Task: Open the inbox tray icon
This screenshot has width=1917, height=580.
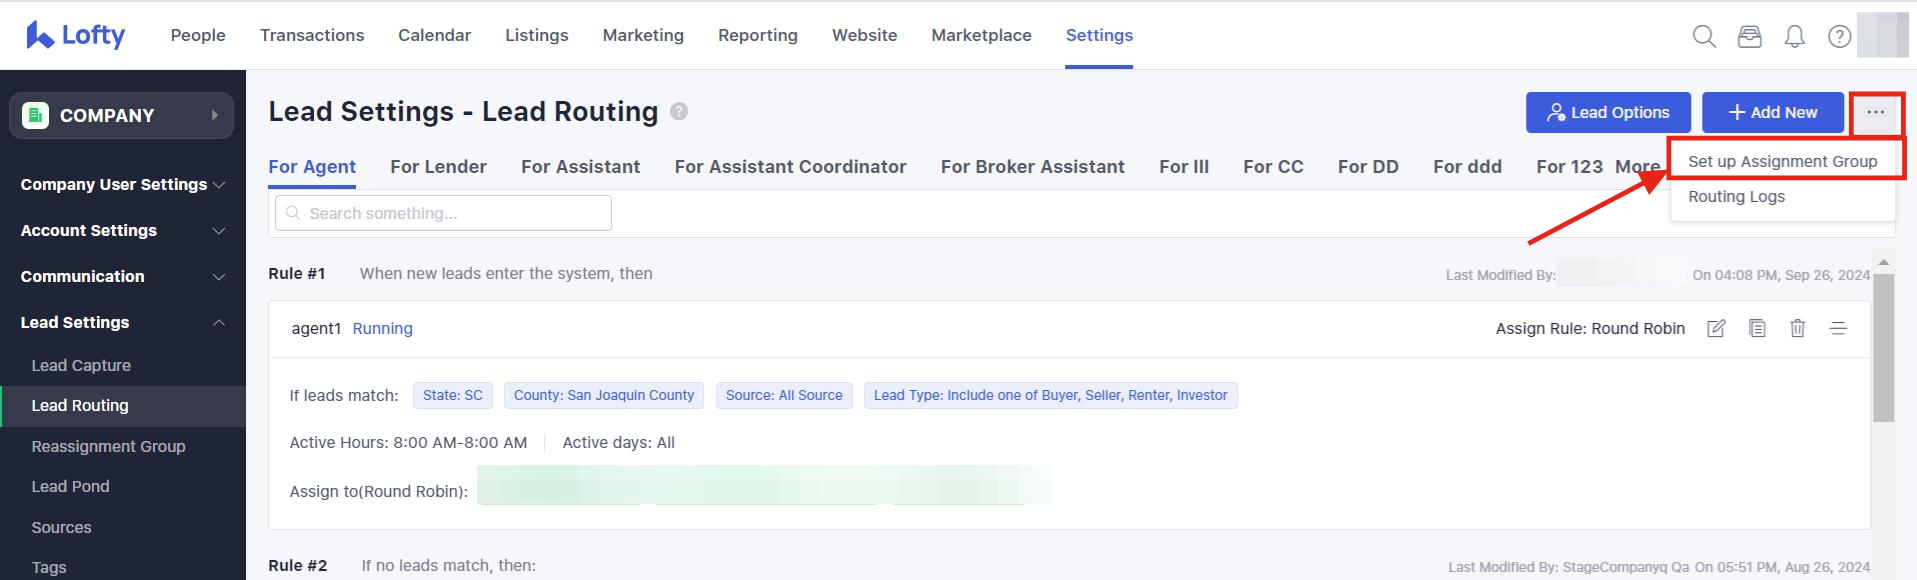Action: 1749,37
